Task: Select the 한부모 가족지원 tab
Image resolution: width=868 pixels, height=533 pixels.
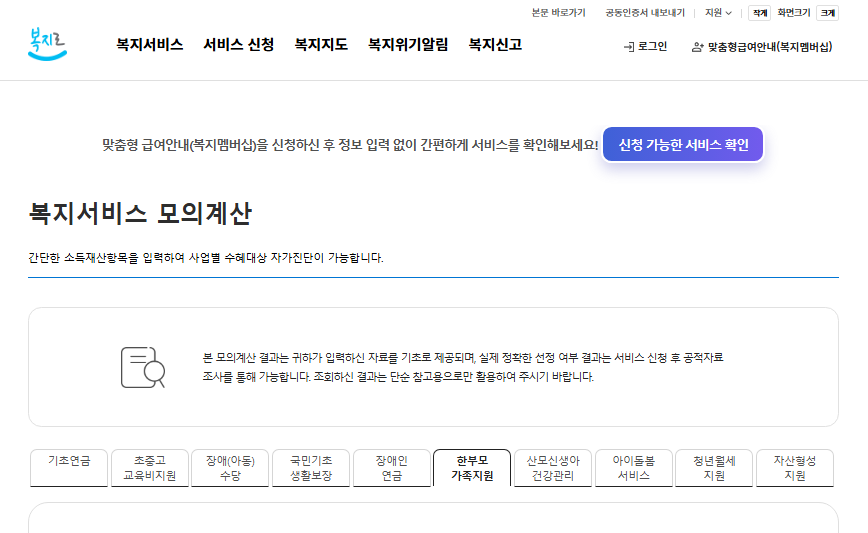Action: click(472, 468)
